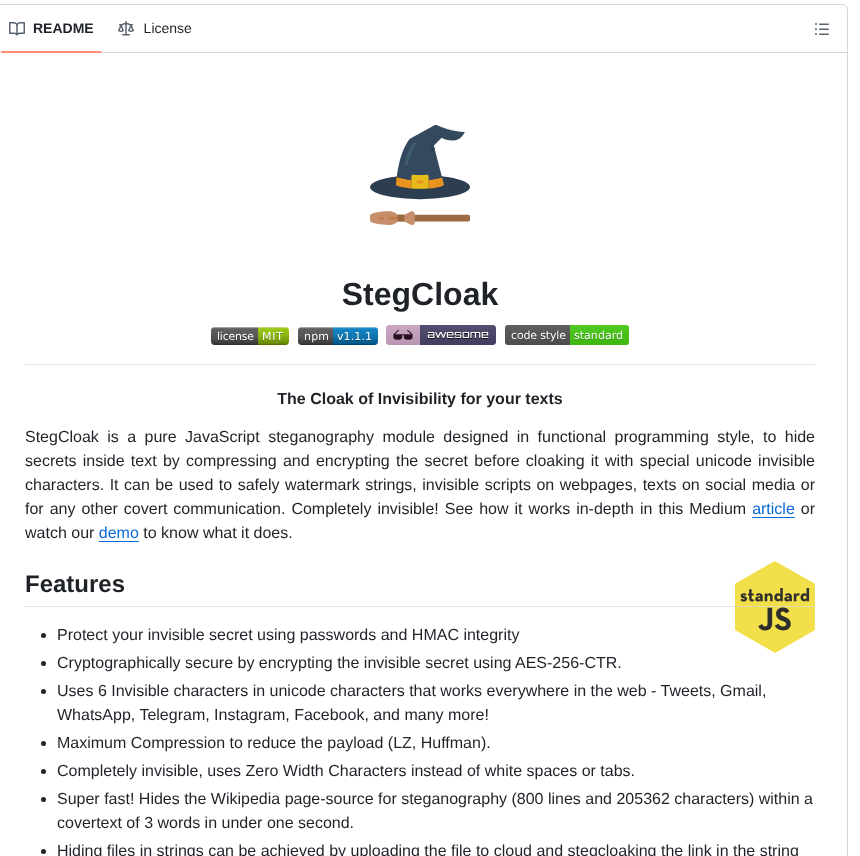
Task: Click the npm v1.1.1 badge
Action: click(x=338, y=336)
